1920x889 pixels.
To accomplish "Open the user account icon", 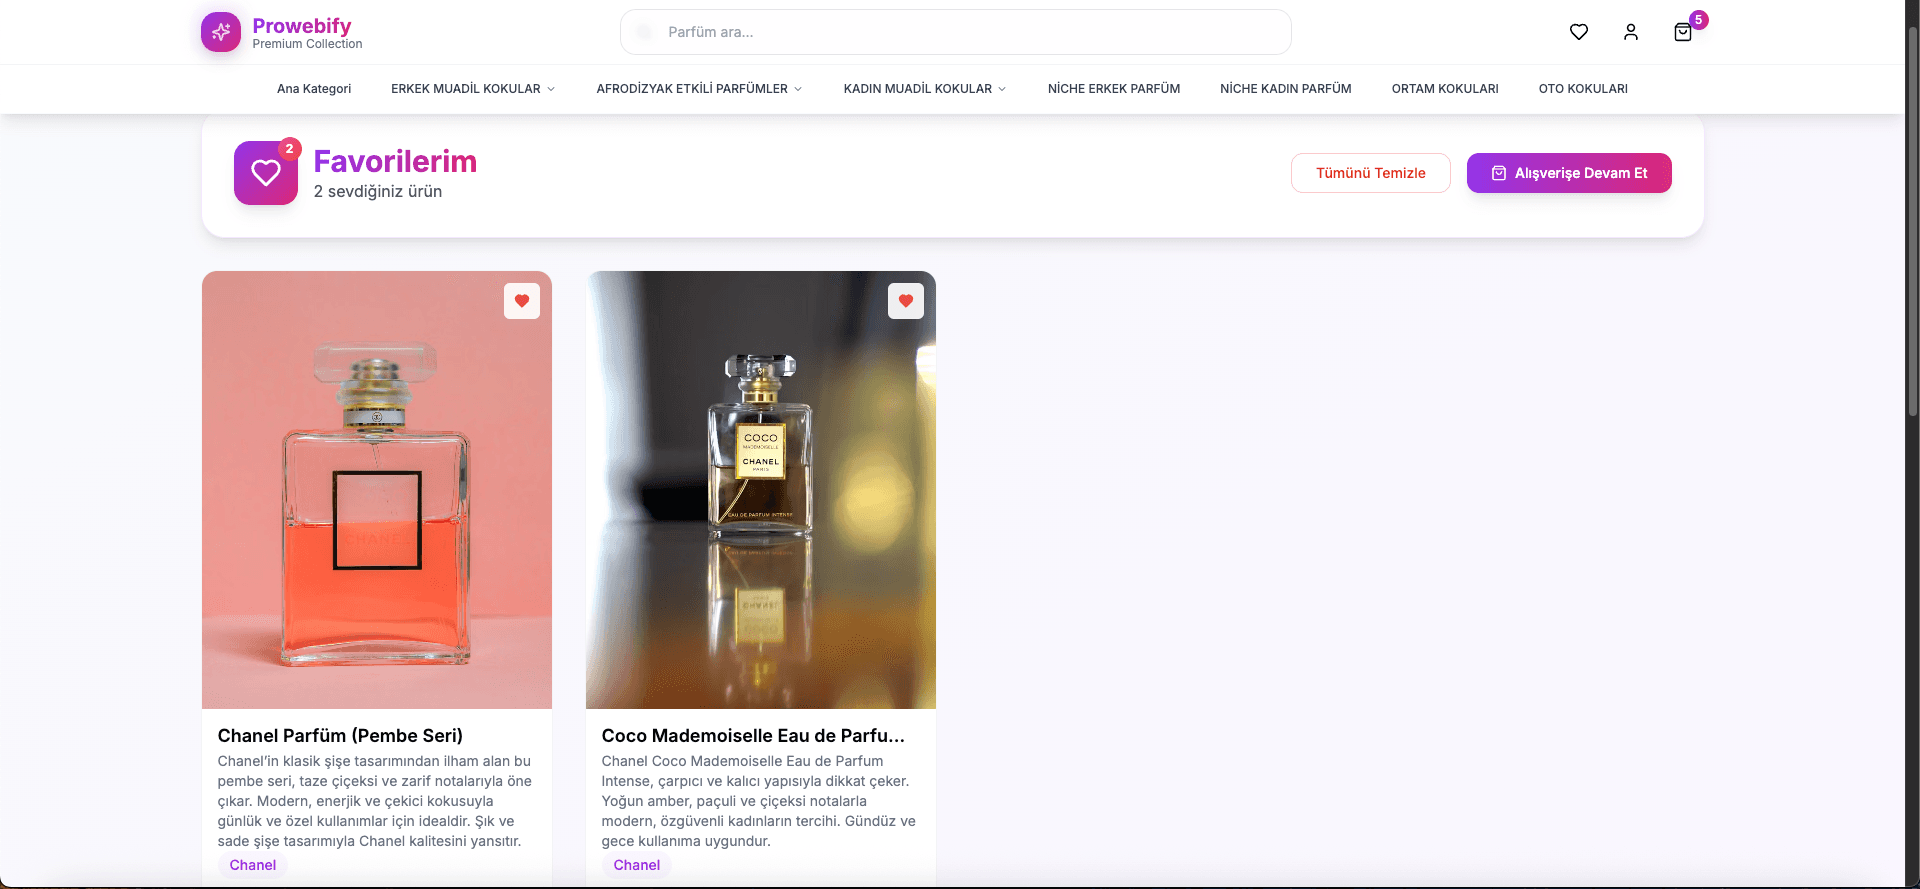I will (1631, 32).
